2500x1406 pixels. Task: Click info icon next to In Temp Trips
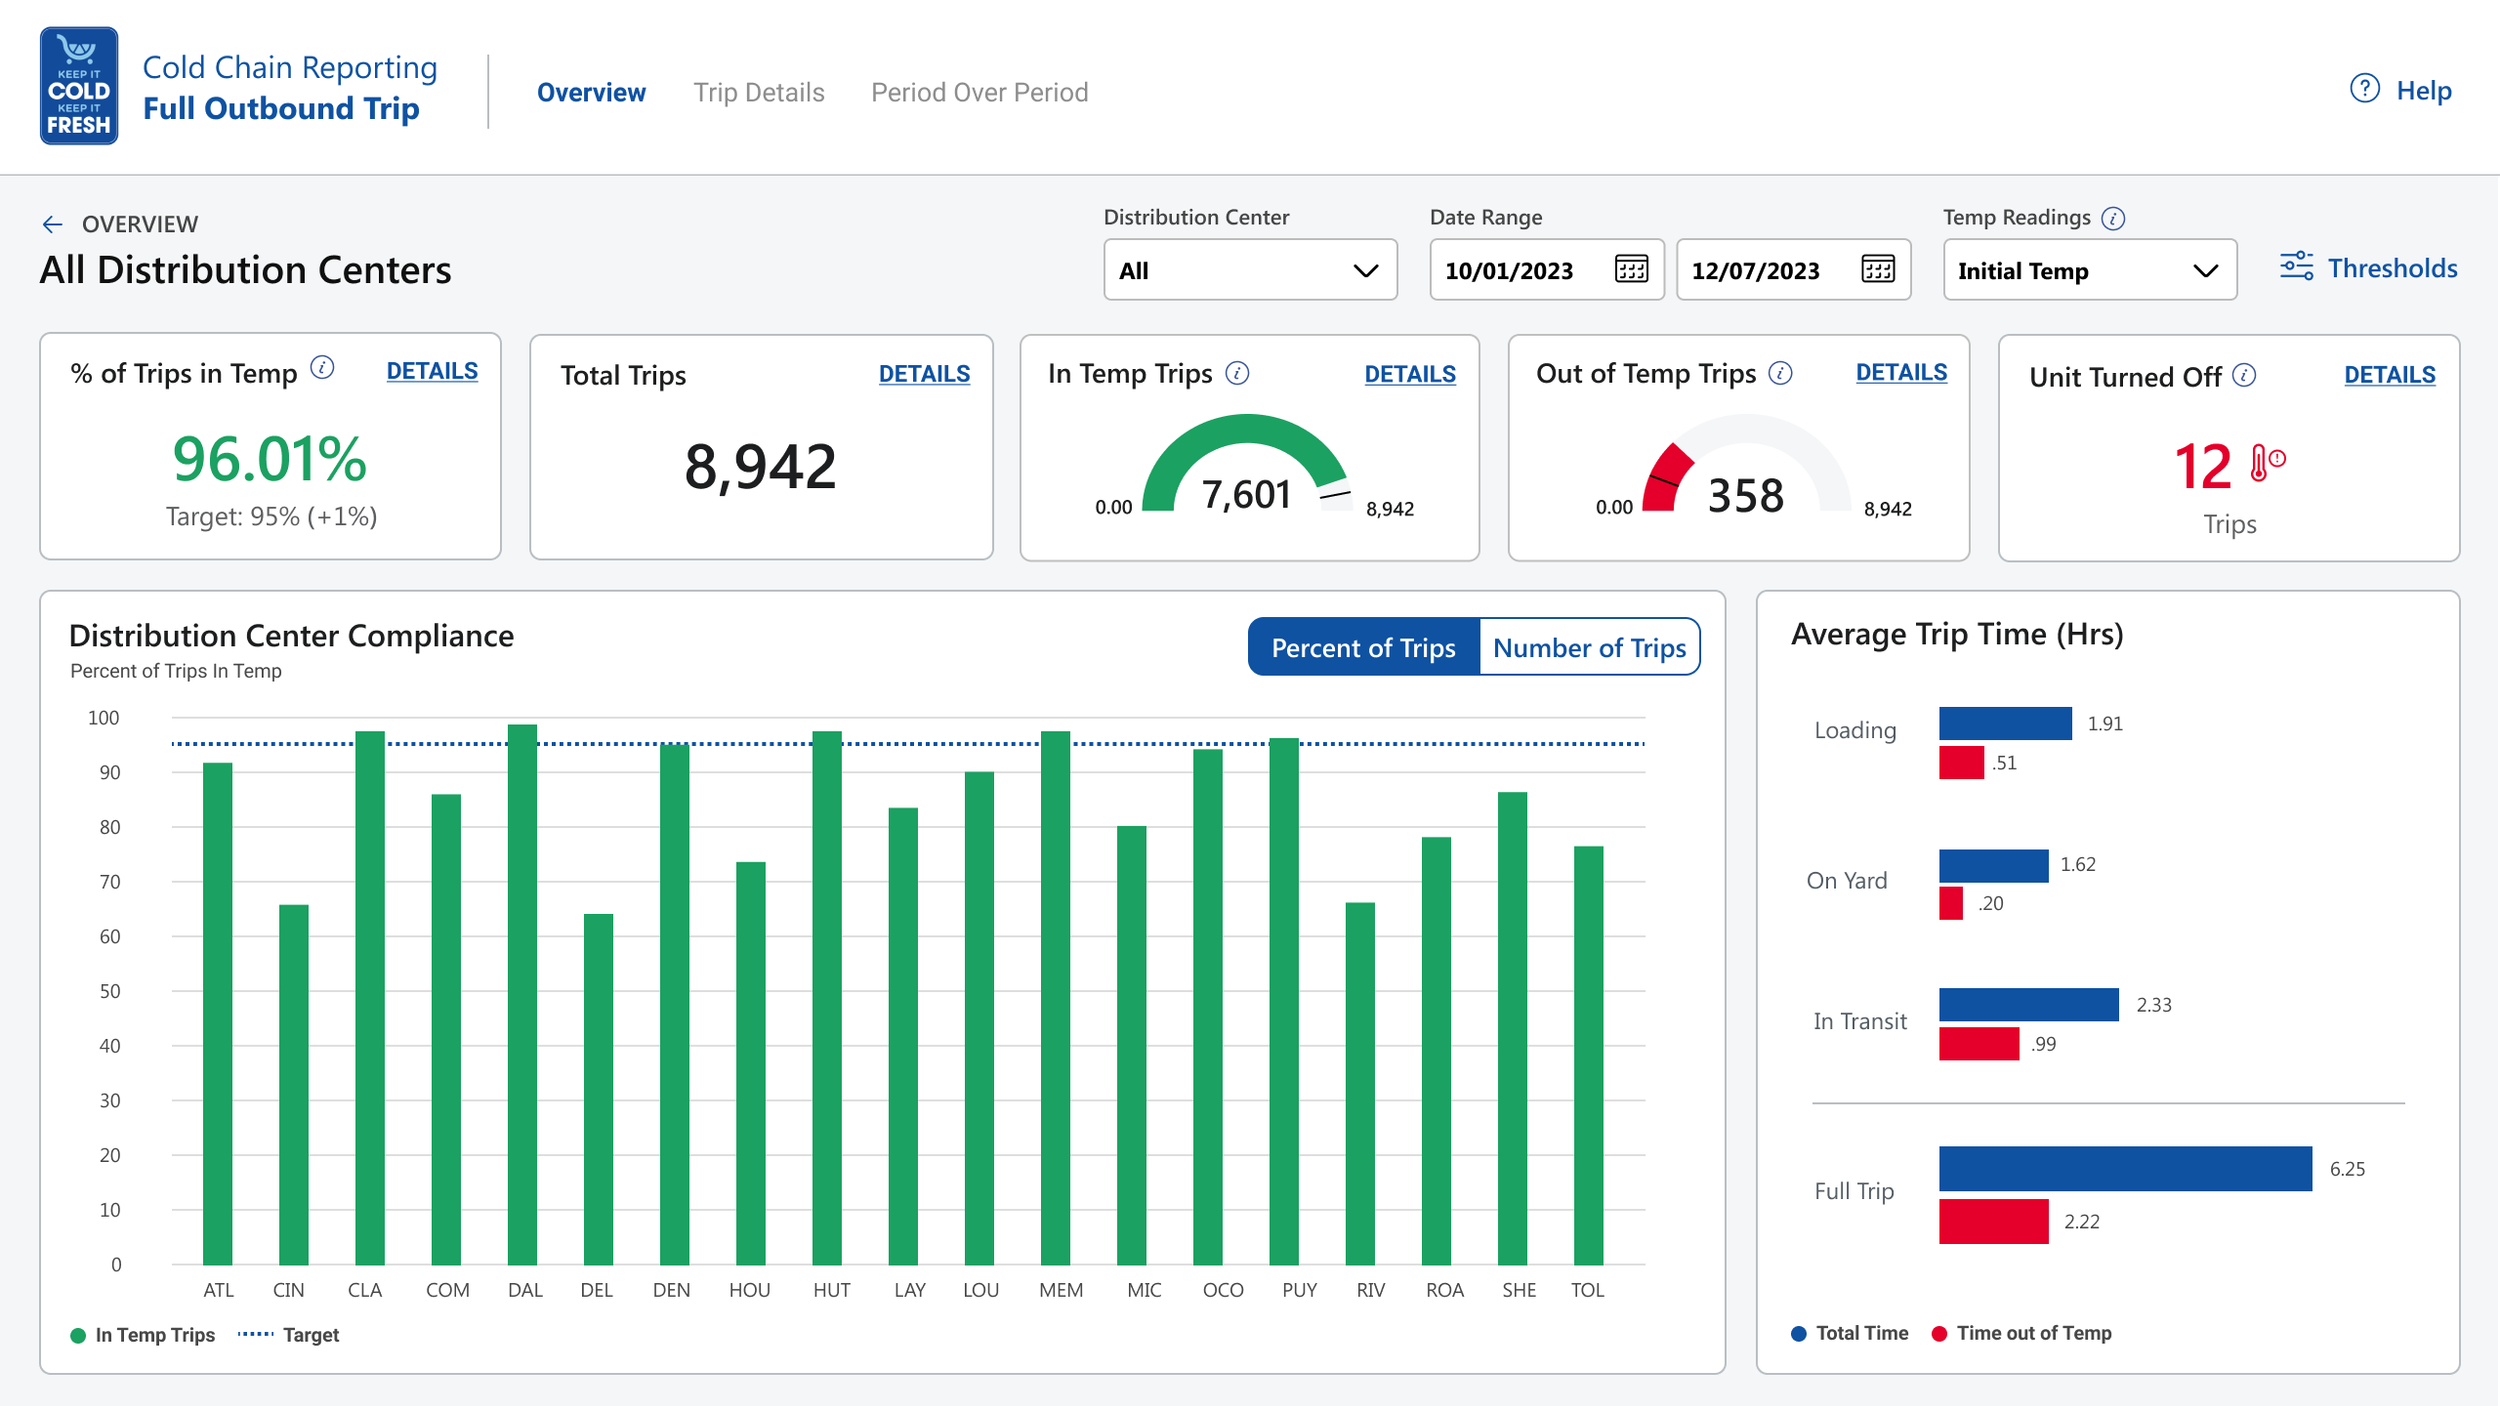[1237, 373]
